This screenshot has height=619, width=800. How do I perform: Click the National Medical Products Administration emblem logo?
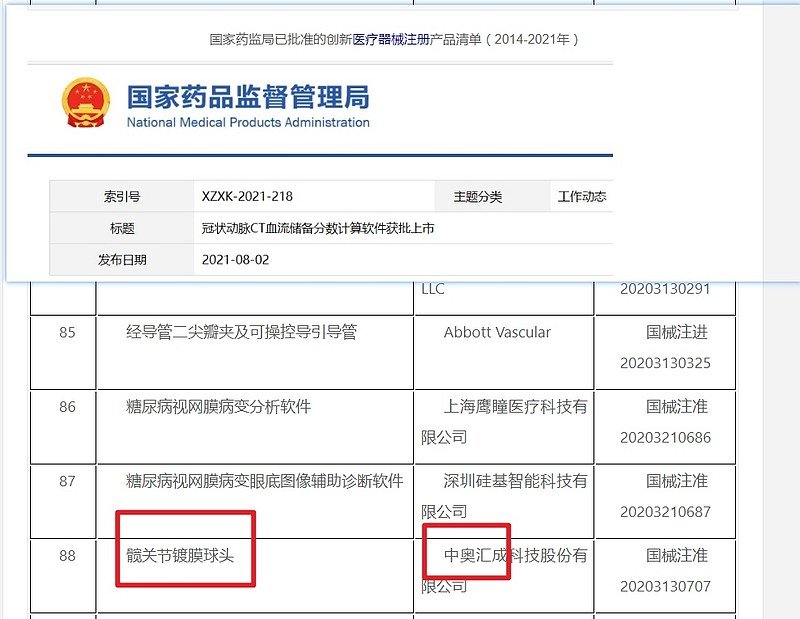pyautogui.click(x=84, y=100)
